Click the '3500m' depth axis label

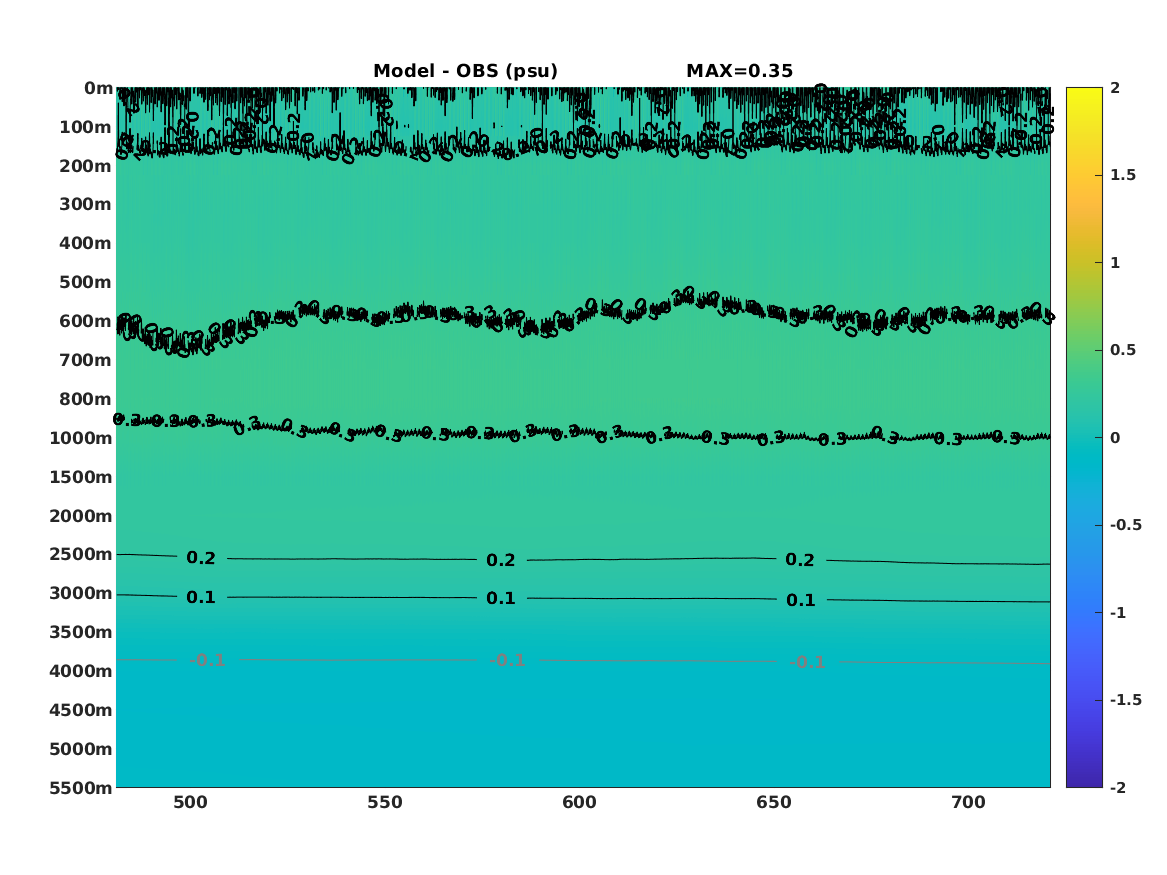(81, 632)
